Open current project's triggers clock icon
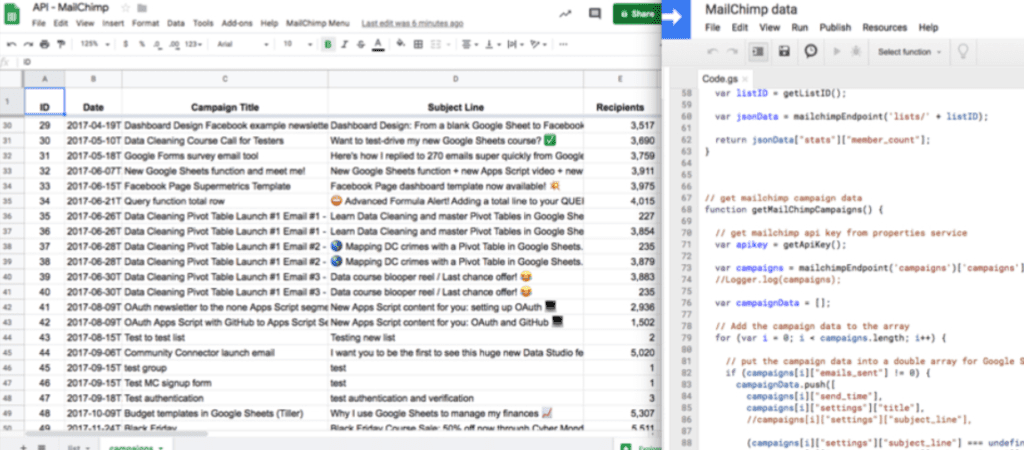The width and height of the screenshot is (1024, 450). [x=810, y=51]
